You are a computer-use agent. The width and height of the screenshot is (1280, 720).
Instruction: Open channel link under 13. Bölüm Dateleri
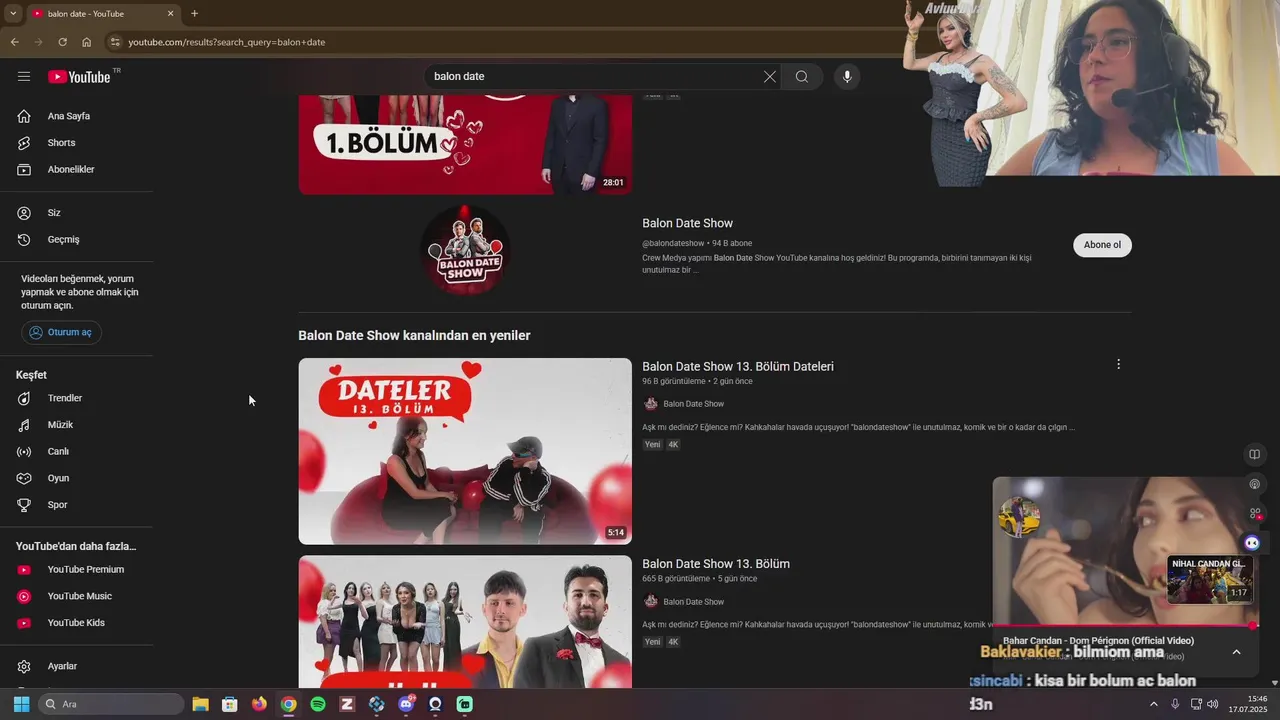[693, 404]
